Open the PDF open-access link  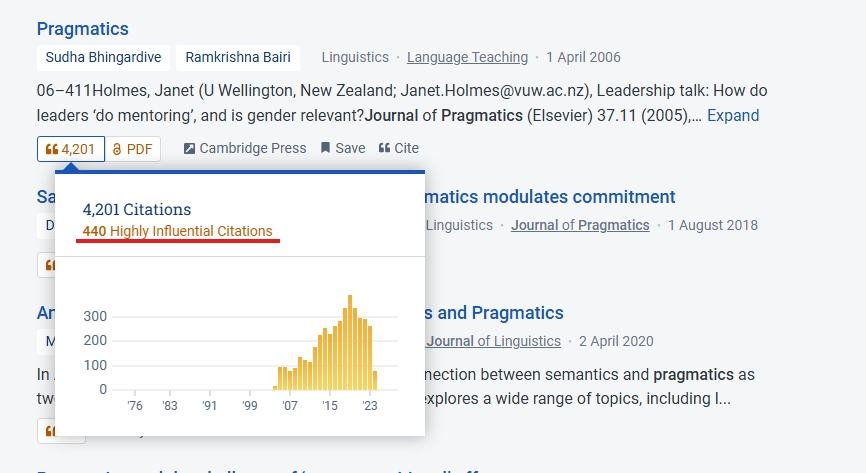[x=133, y=149]
